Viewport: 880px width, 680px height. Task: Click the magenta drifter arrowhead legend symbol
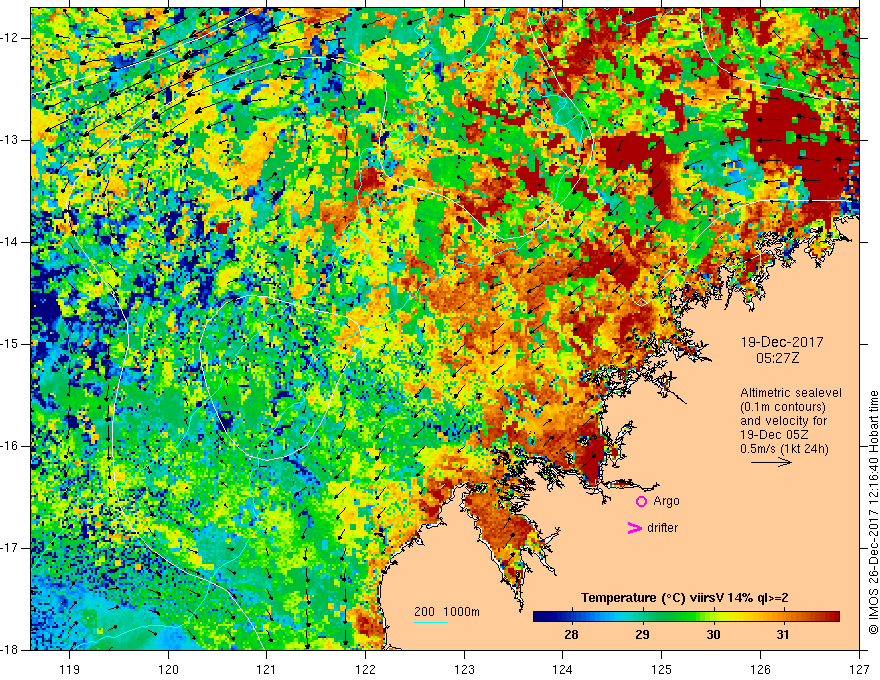click(x=634, y=528)
